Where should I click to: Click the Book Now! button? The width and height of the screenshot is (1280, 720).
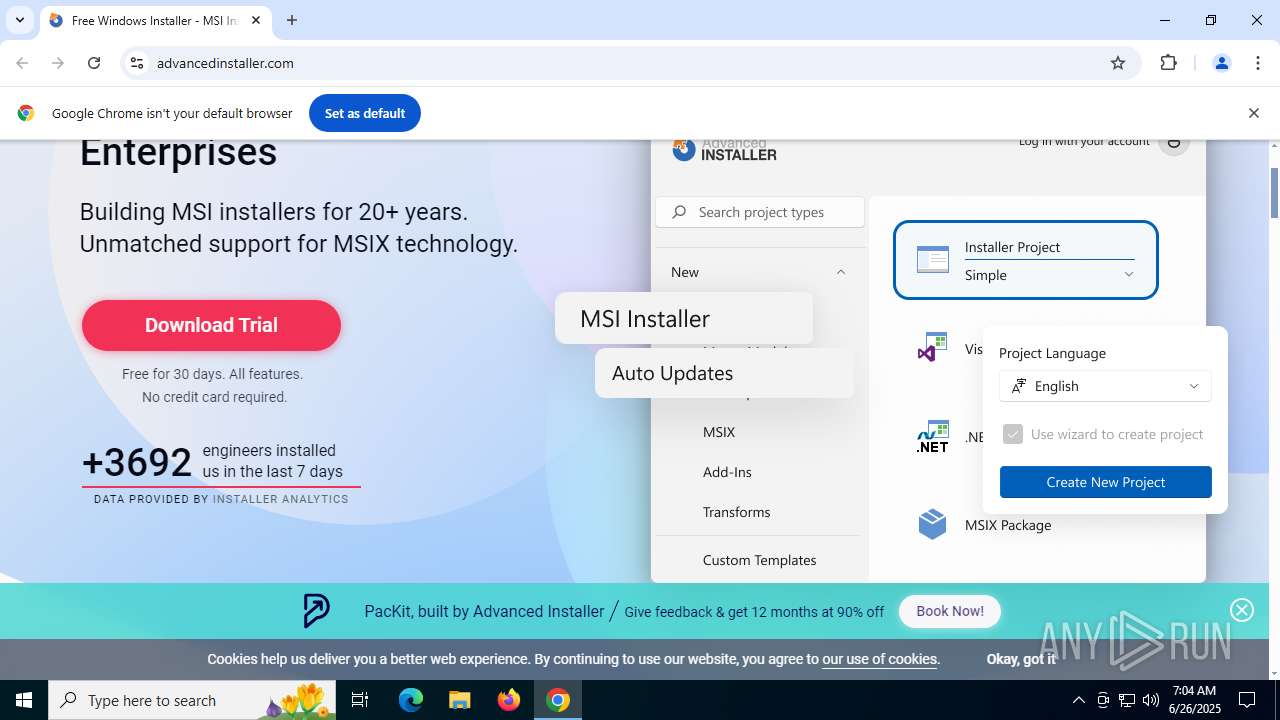[x=950, y=611]
